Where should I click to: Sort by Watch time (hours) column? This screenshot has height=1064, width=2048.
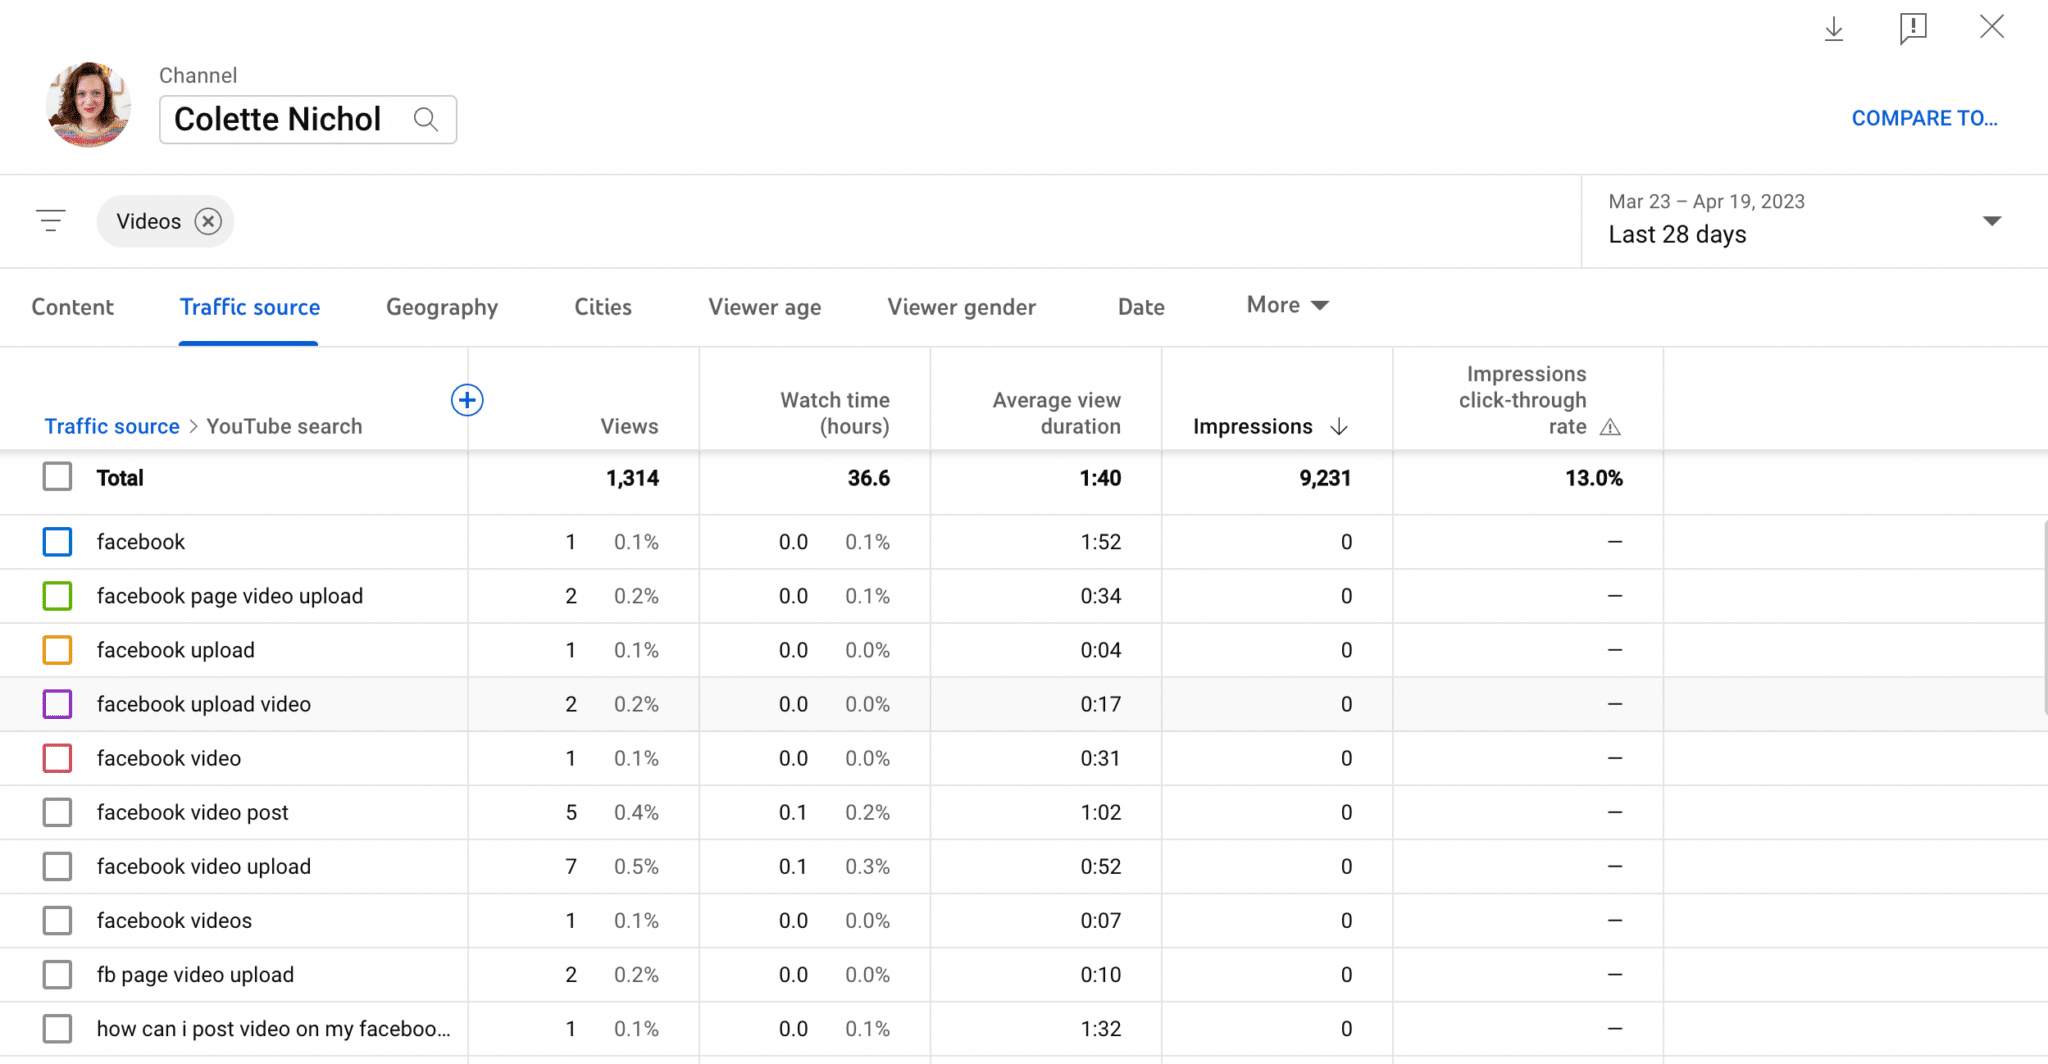[x=835, y=413]
